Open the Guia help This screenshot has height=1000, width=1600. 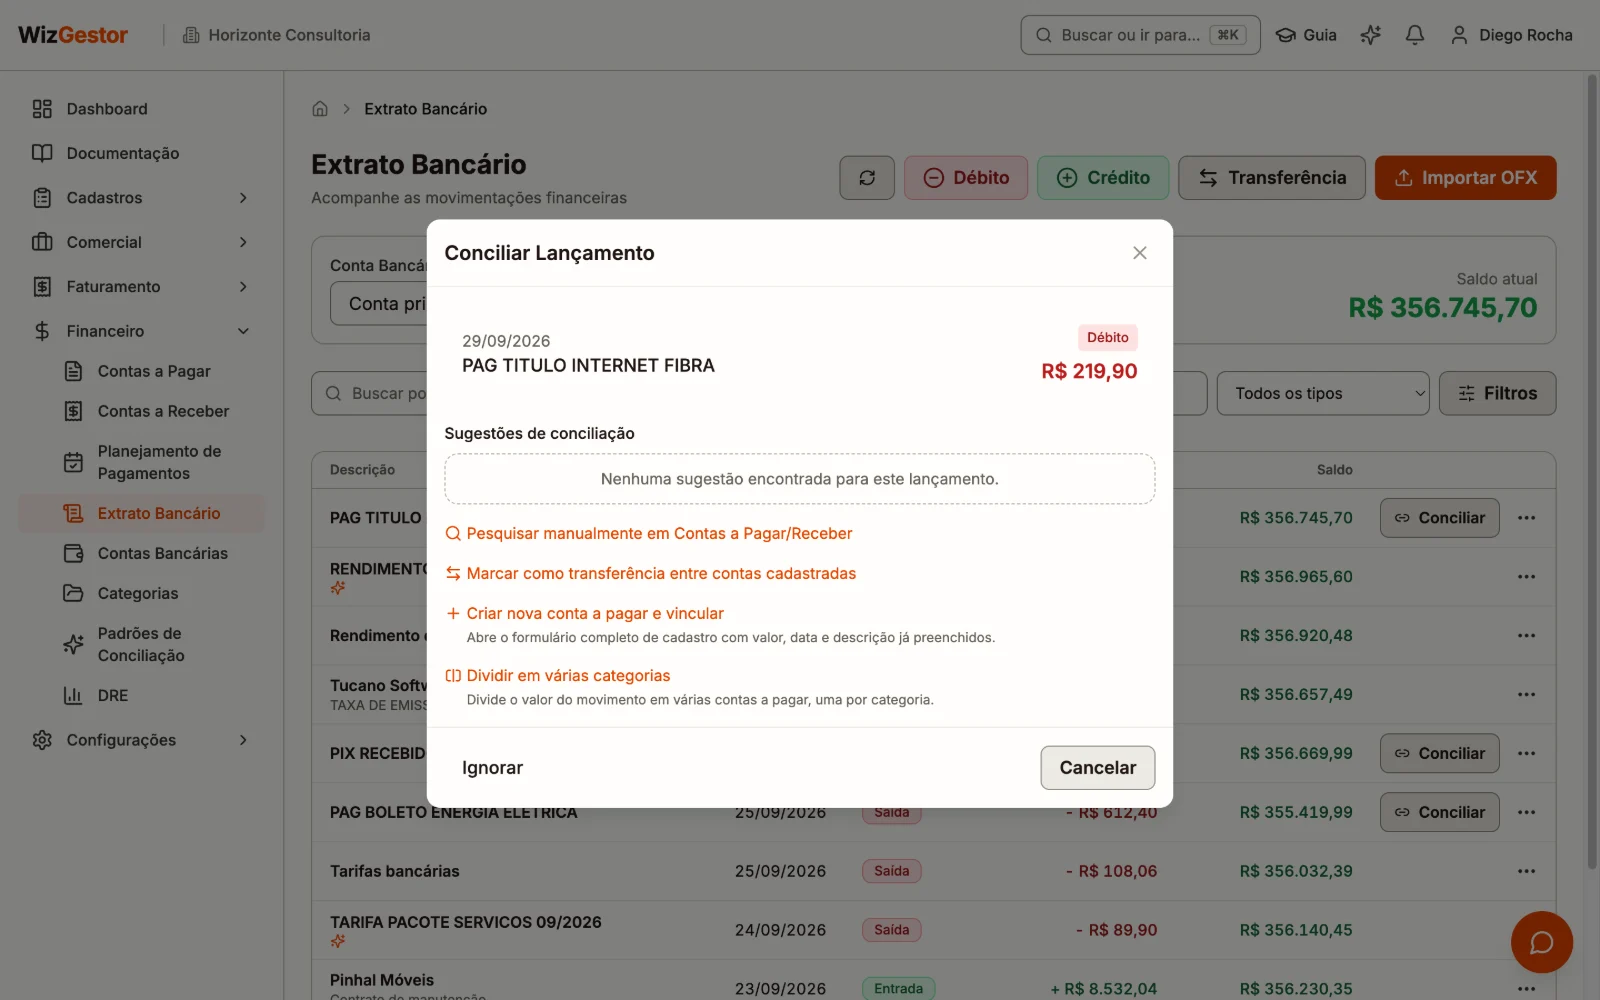coord(1306,35)
